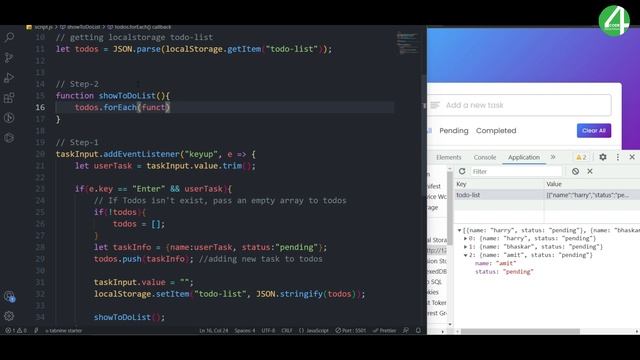Screen dimensions: 640x360
Task: Open the Extensions view icon
Action: point(9,98)
